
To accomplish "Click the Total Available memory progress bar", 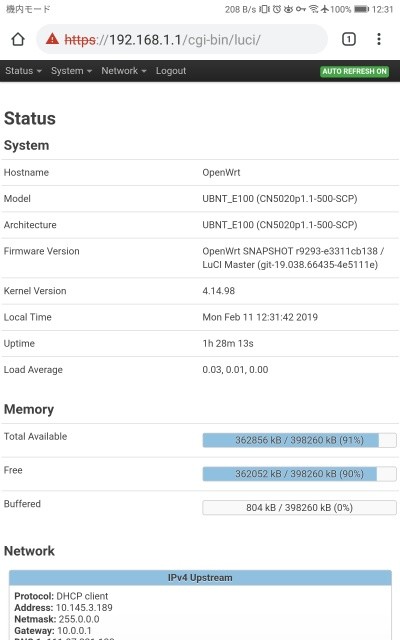I will tap(299, 440).
